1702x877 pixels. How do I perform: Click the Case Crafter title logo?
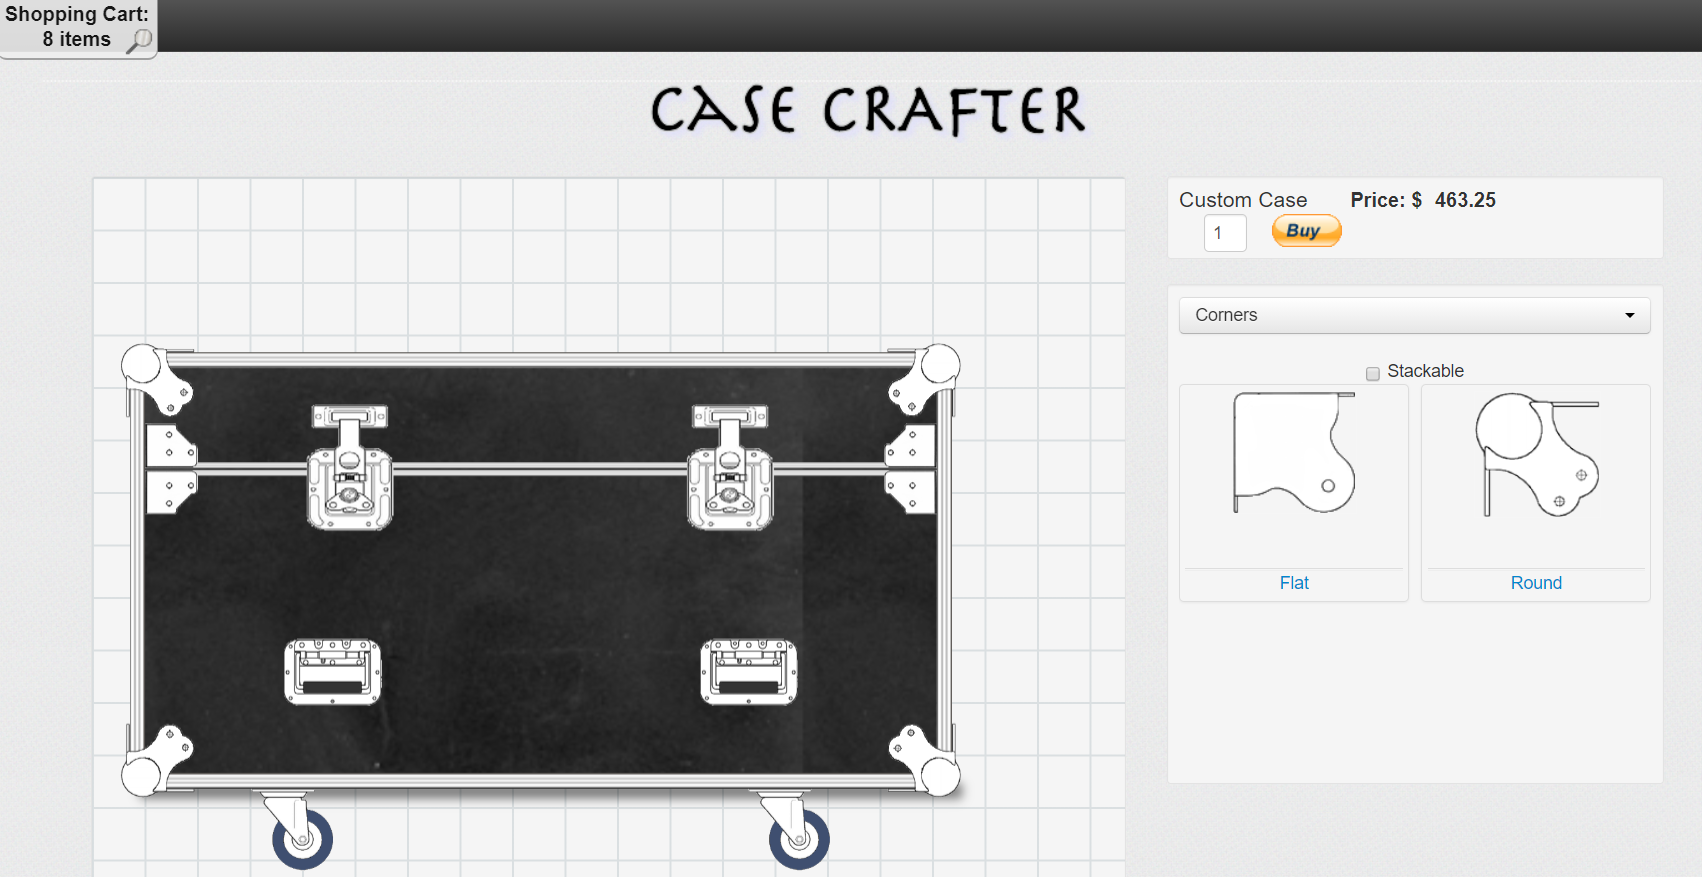[x=867, y=110]
